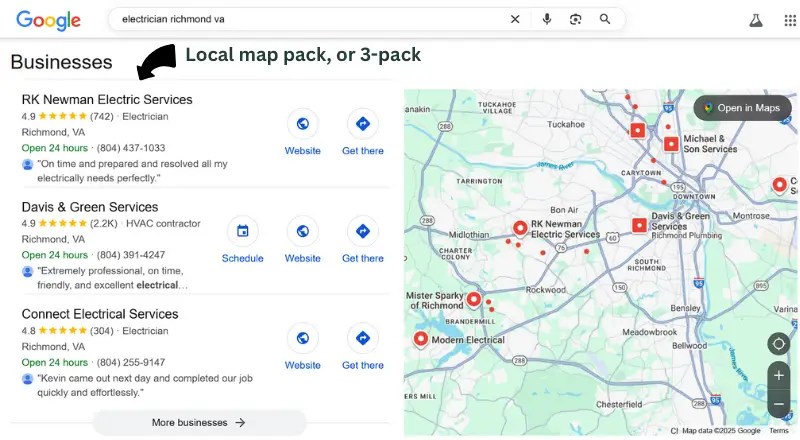Open RK Newman Electric Services listing title
This screenshot has width=800, height=440.
107,100
